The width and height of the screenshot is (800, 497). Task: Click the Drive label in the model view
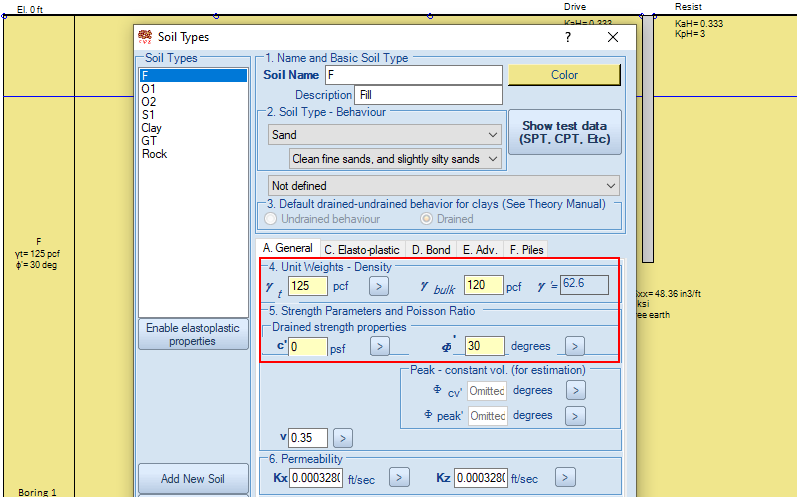(x=575, y=7)
